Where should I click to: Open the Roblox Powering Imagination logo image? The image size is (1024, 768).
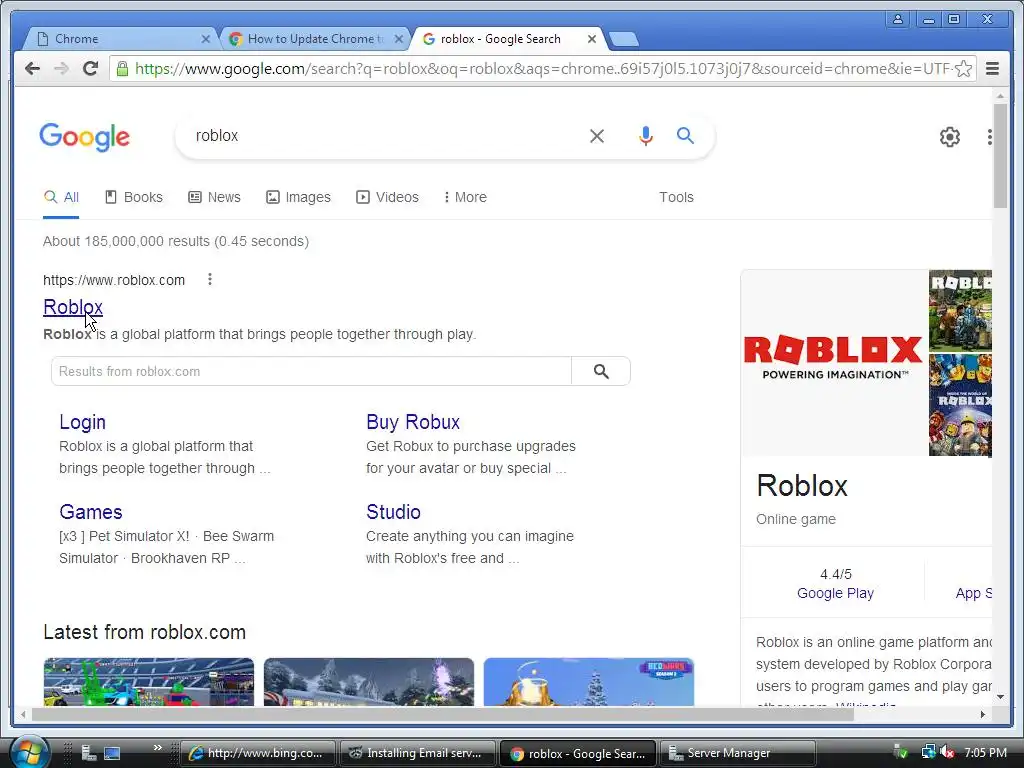833,362
